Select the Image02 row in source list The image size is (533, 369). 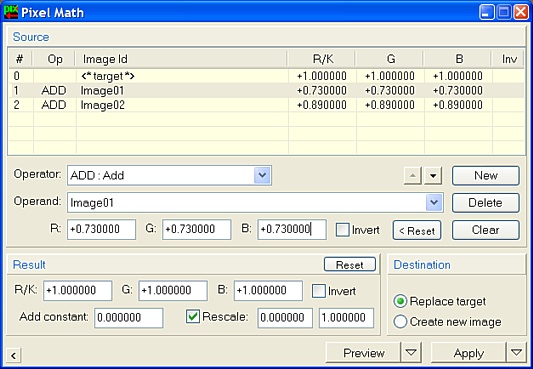[266, 105]
